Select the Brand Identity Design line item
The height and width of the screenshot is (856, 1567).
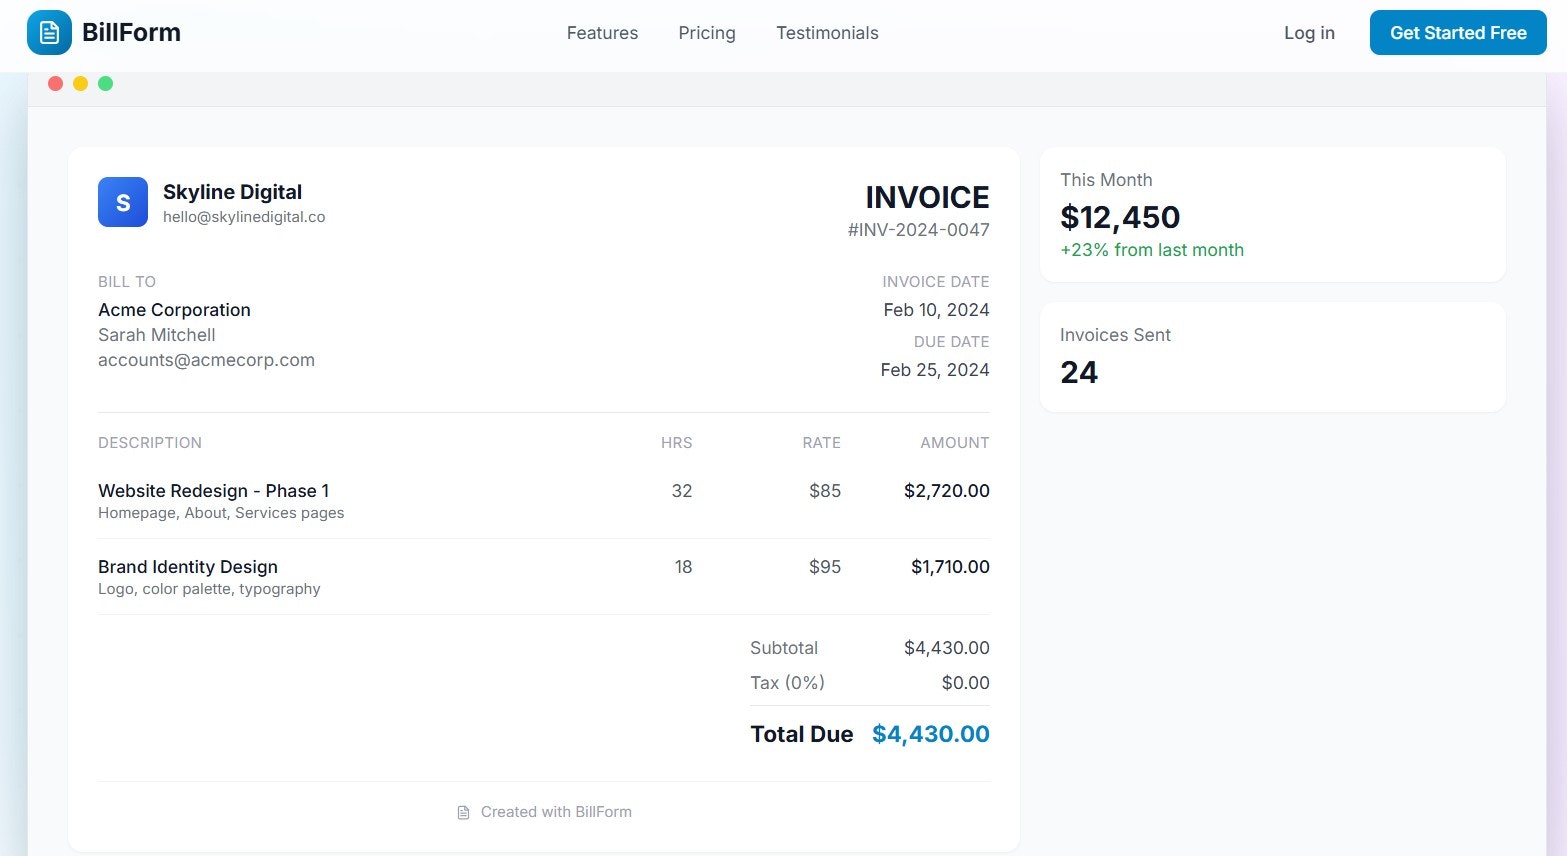[188, 567]
